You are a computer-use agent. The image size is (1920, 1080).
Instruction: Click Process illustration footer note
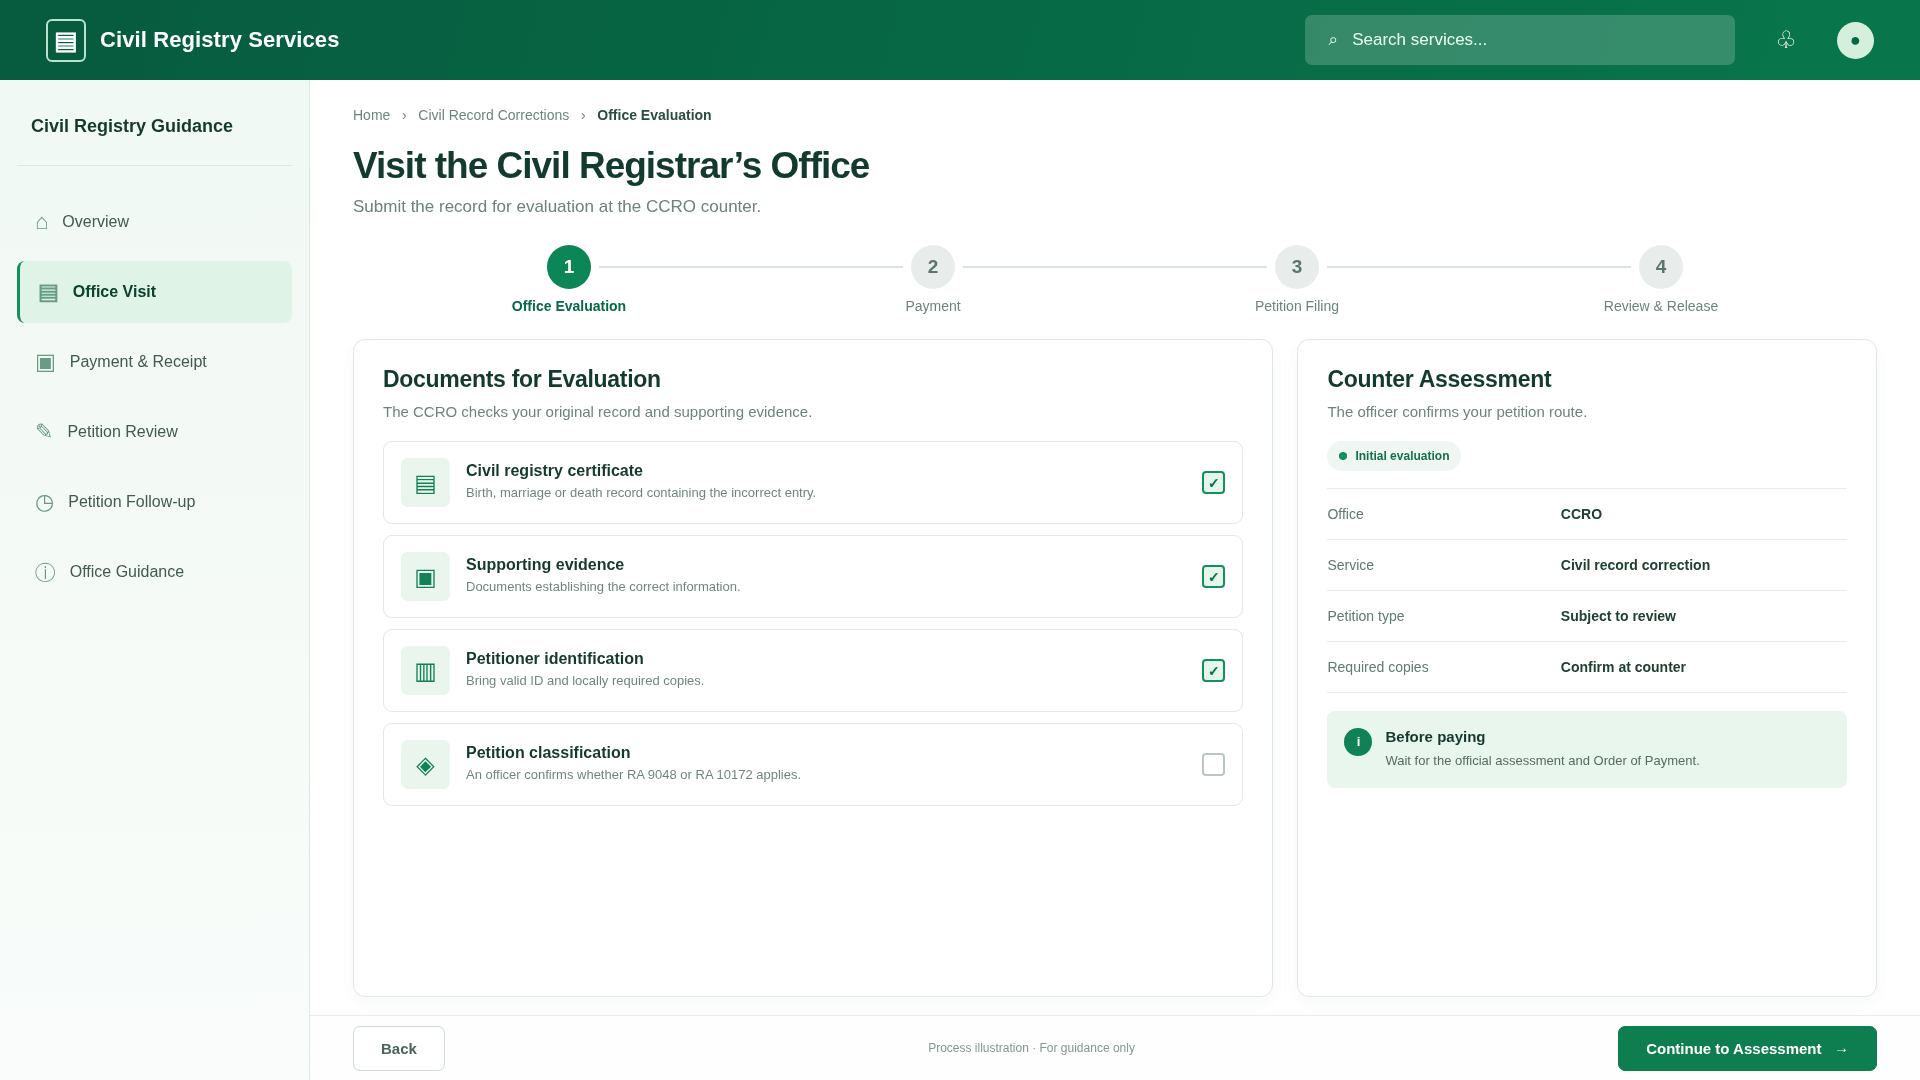click(1031, 1048)
